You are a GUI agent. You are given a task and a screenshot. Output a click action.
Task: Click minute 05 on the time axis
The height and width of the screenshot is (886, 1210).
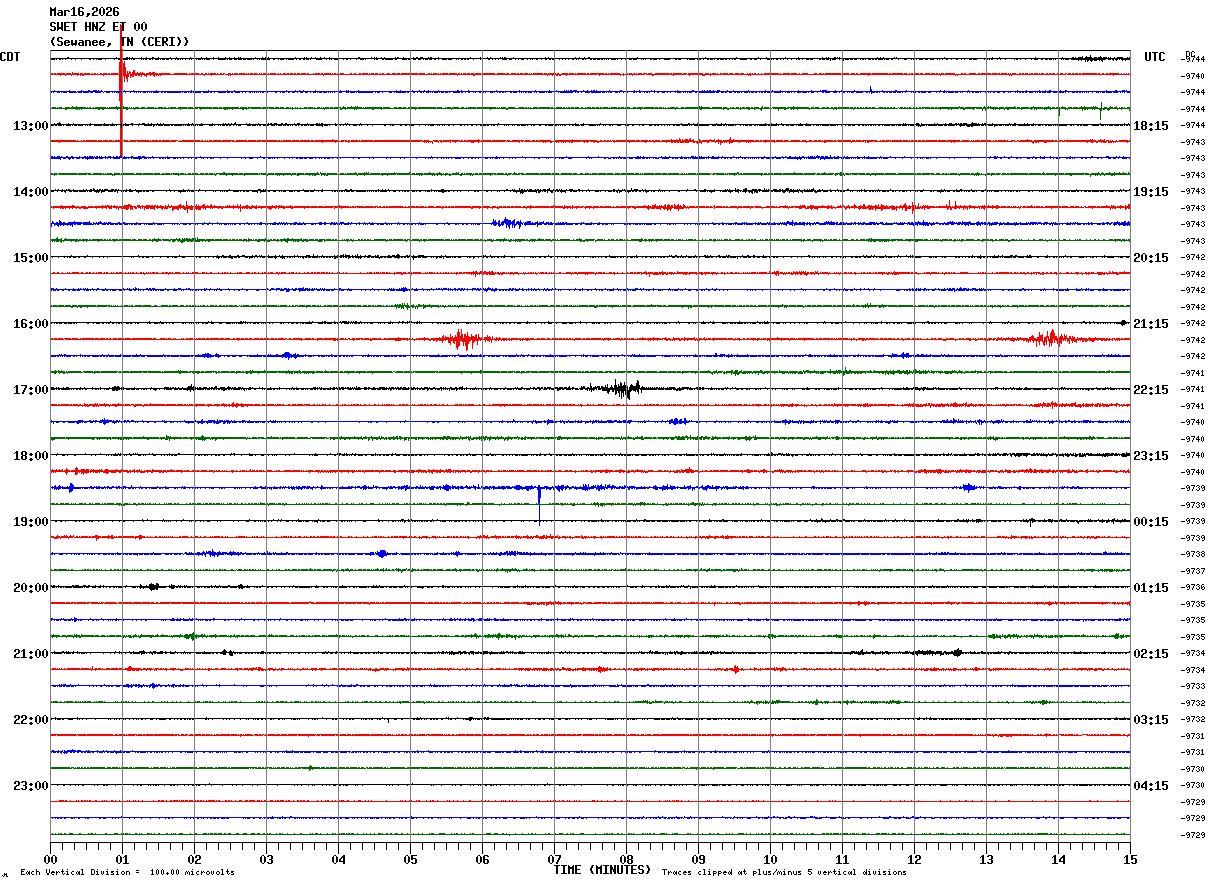click(x=410, y=859)
